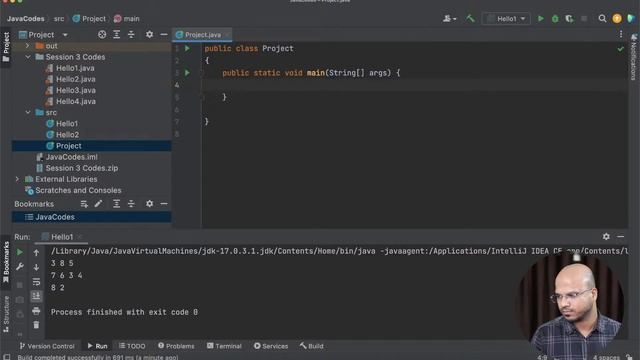Click Select Opened File target icon
The width and height of the screenshot is (640, 360).
pos(102,35)
